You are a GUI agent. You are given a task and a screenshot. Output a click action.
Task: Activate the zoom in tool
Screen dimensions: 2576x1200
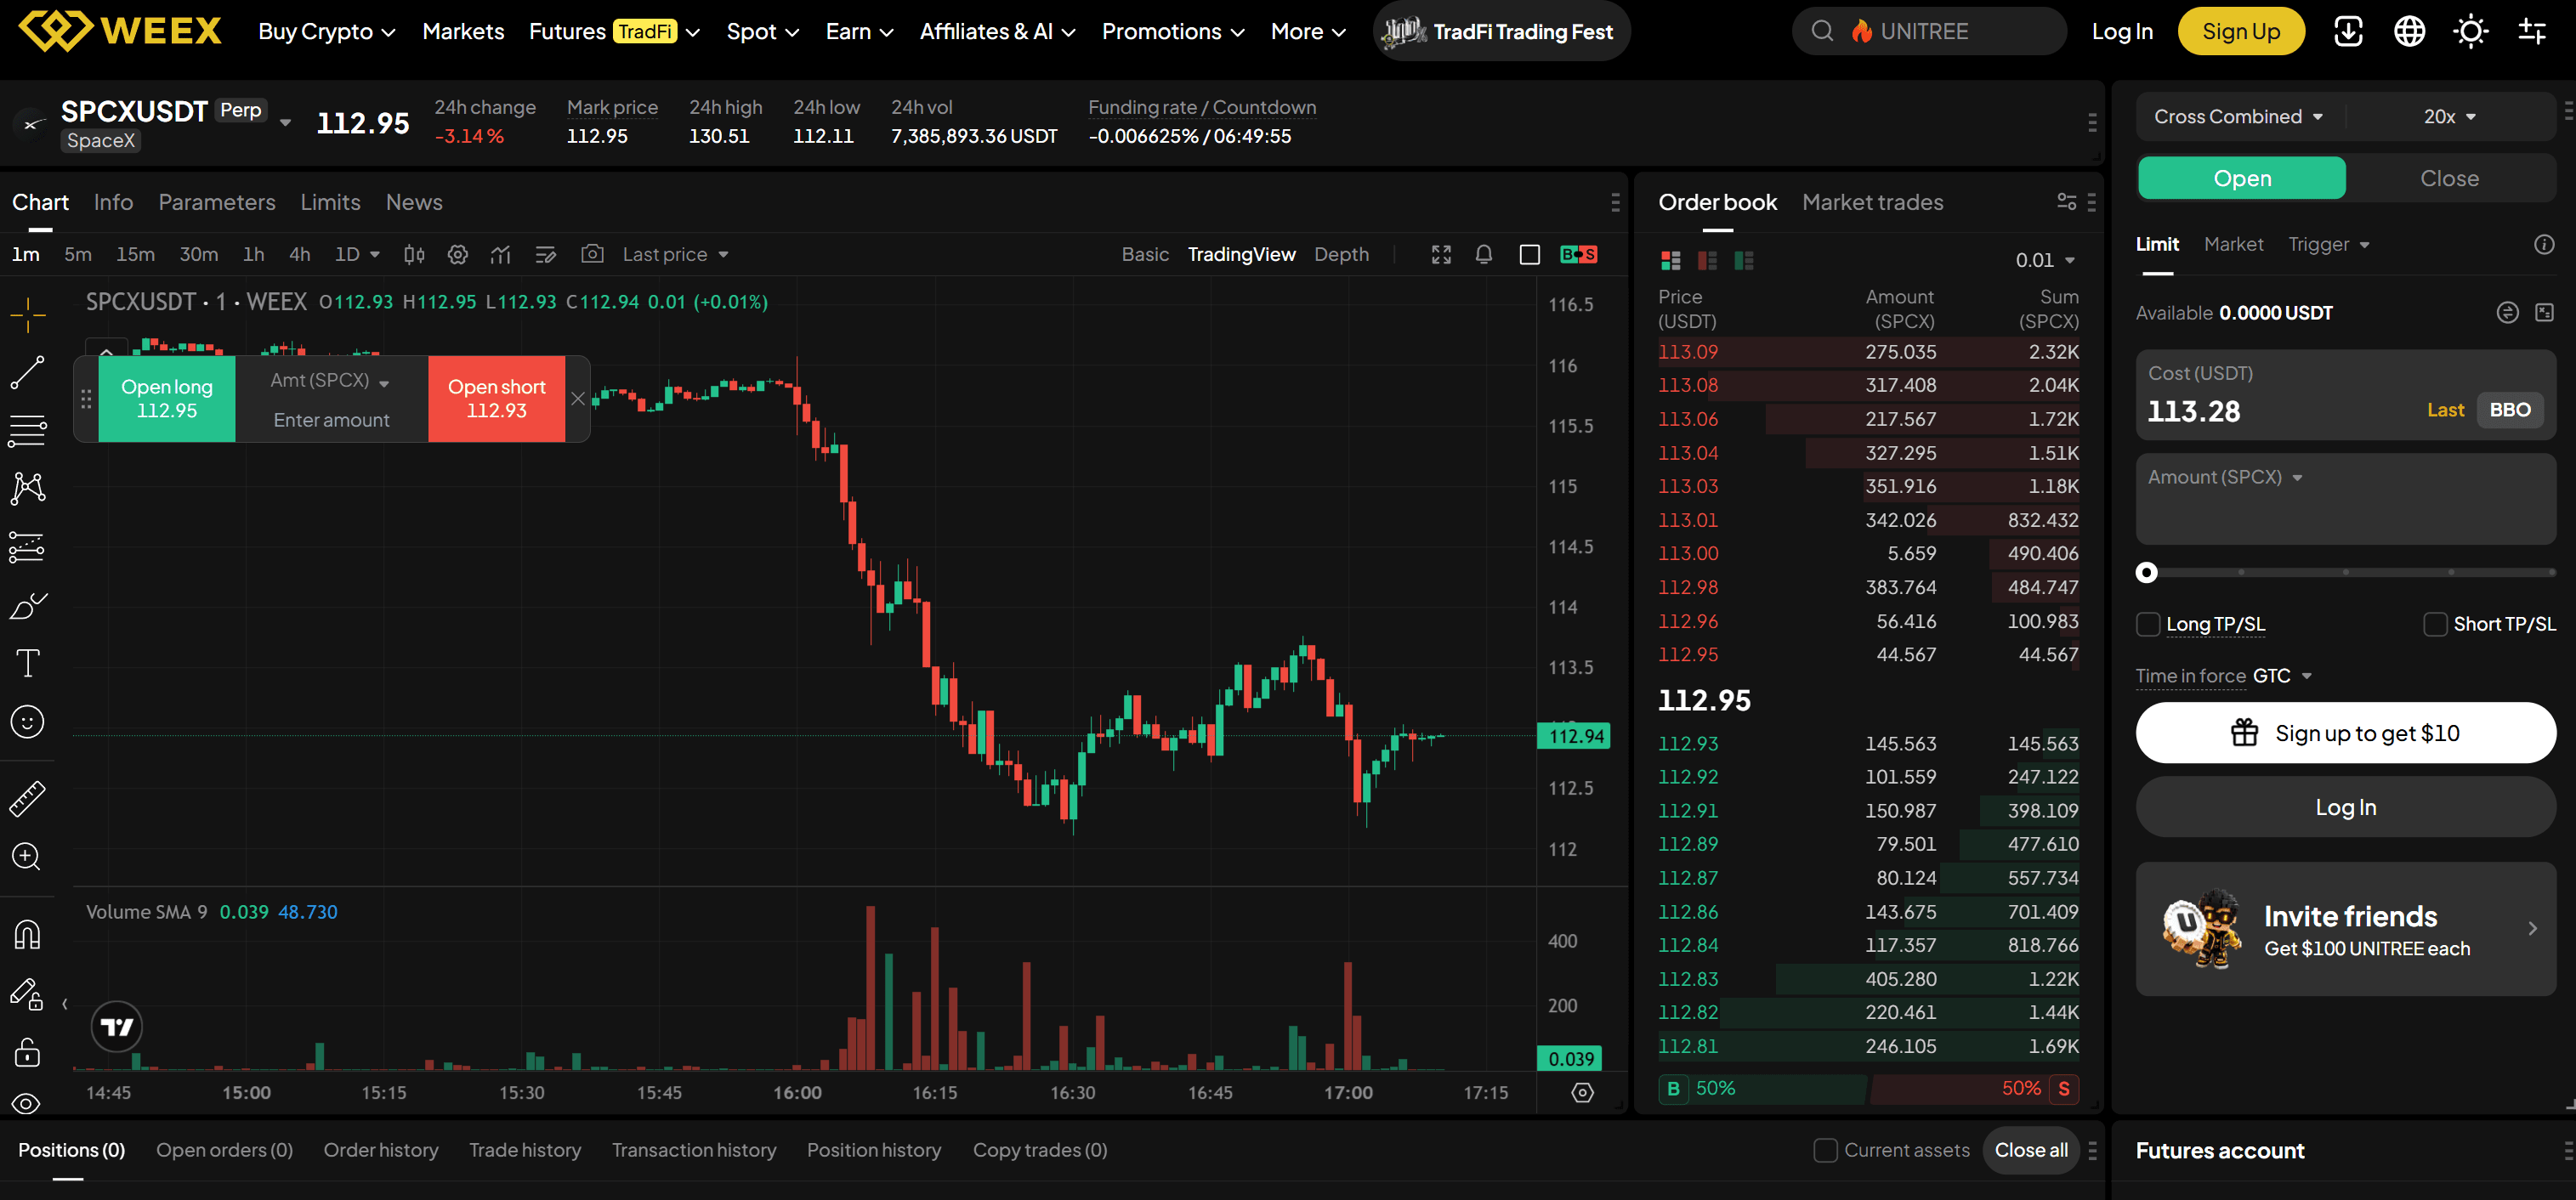click(28, 856)
